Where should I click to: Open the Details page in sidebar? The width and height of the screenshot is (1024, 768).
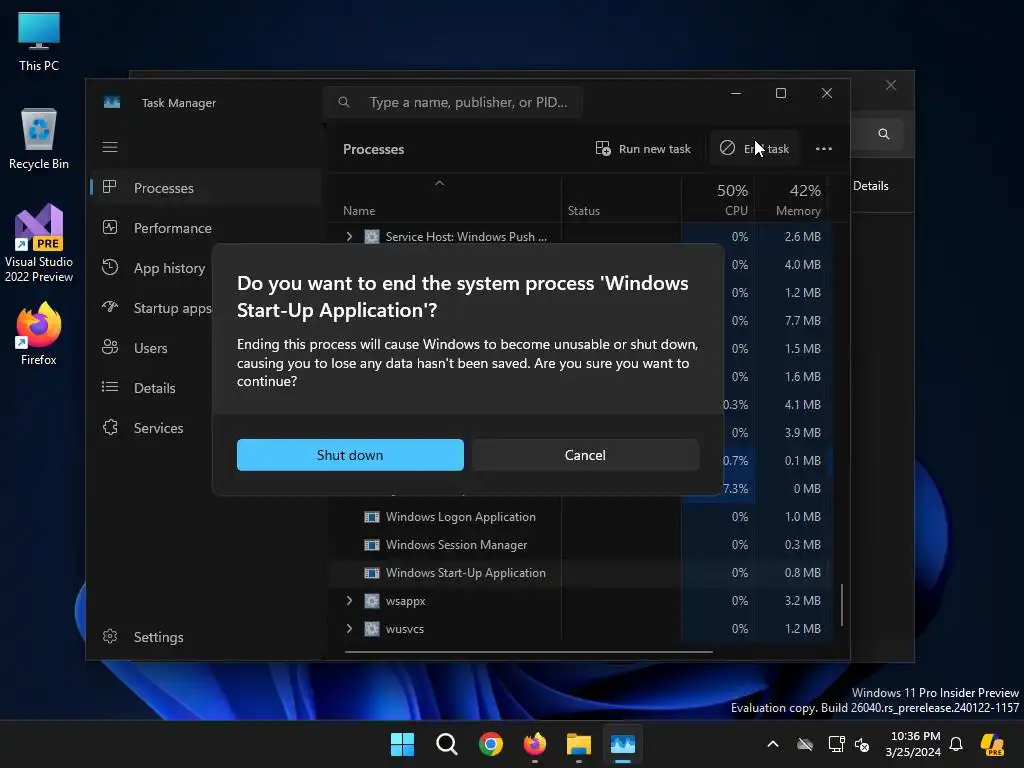[153, 388]
